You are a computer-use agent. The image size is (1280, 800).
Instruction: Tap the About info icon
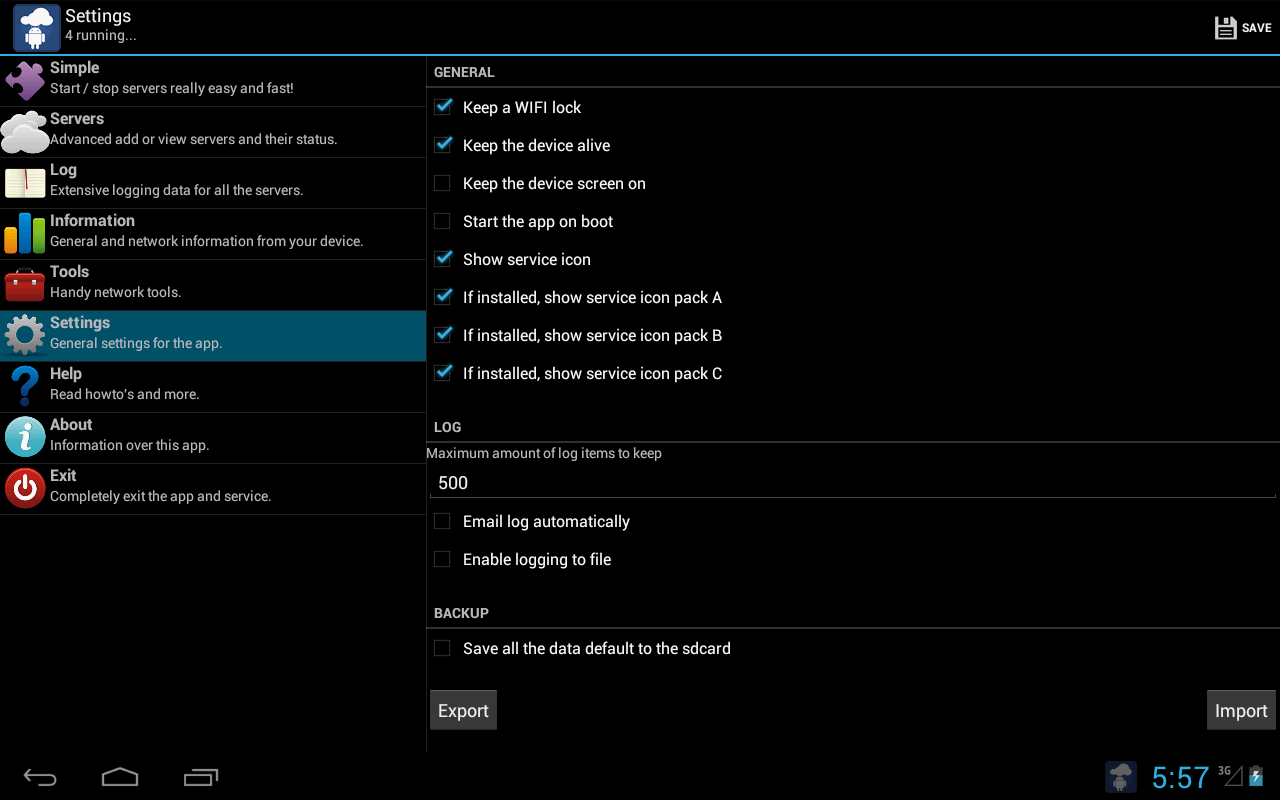(x=24, y=438)
